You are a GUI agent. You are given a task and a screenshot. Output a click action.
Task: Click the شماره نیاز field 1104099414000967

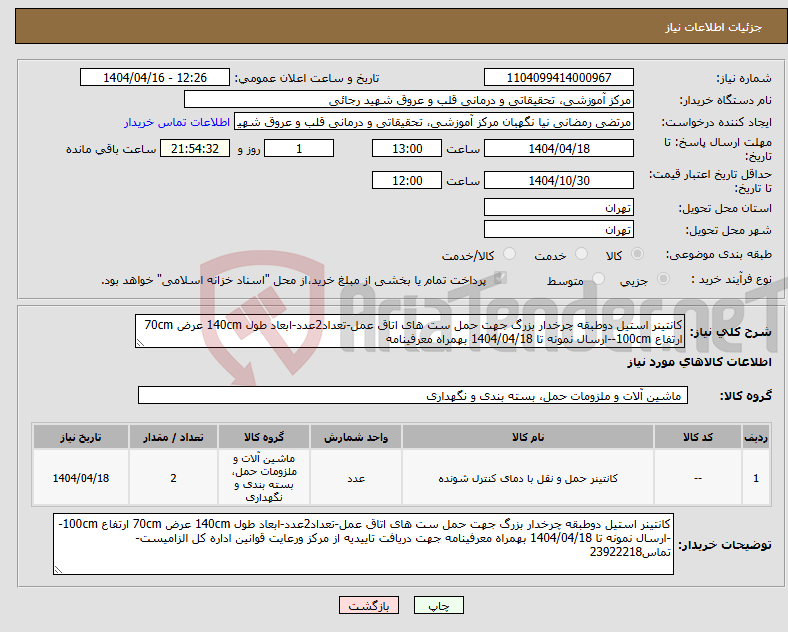click(558, 77)
